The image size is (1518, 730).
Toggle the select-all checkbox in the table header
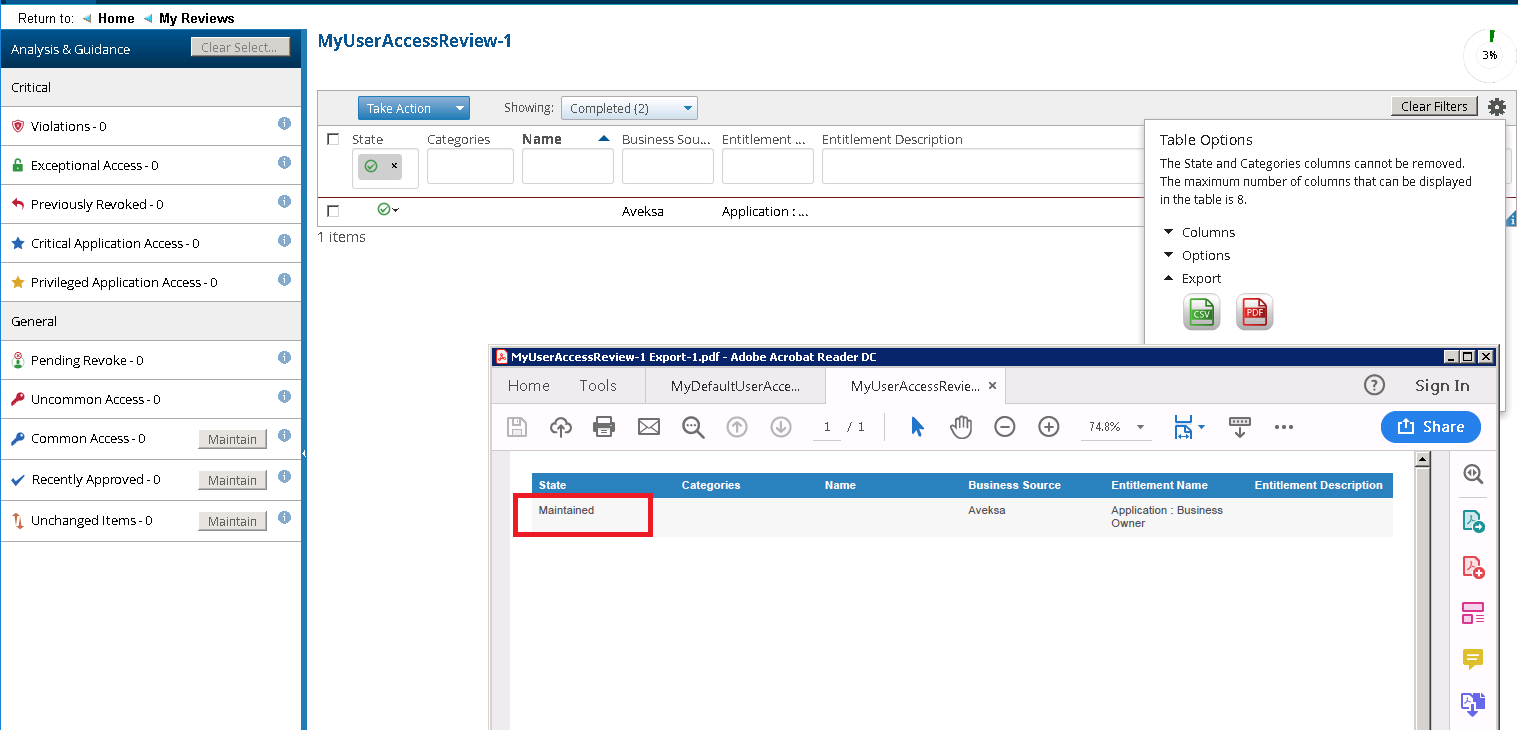tap(333, 139)
